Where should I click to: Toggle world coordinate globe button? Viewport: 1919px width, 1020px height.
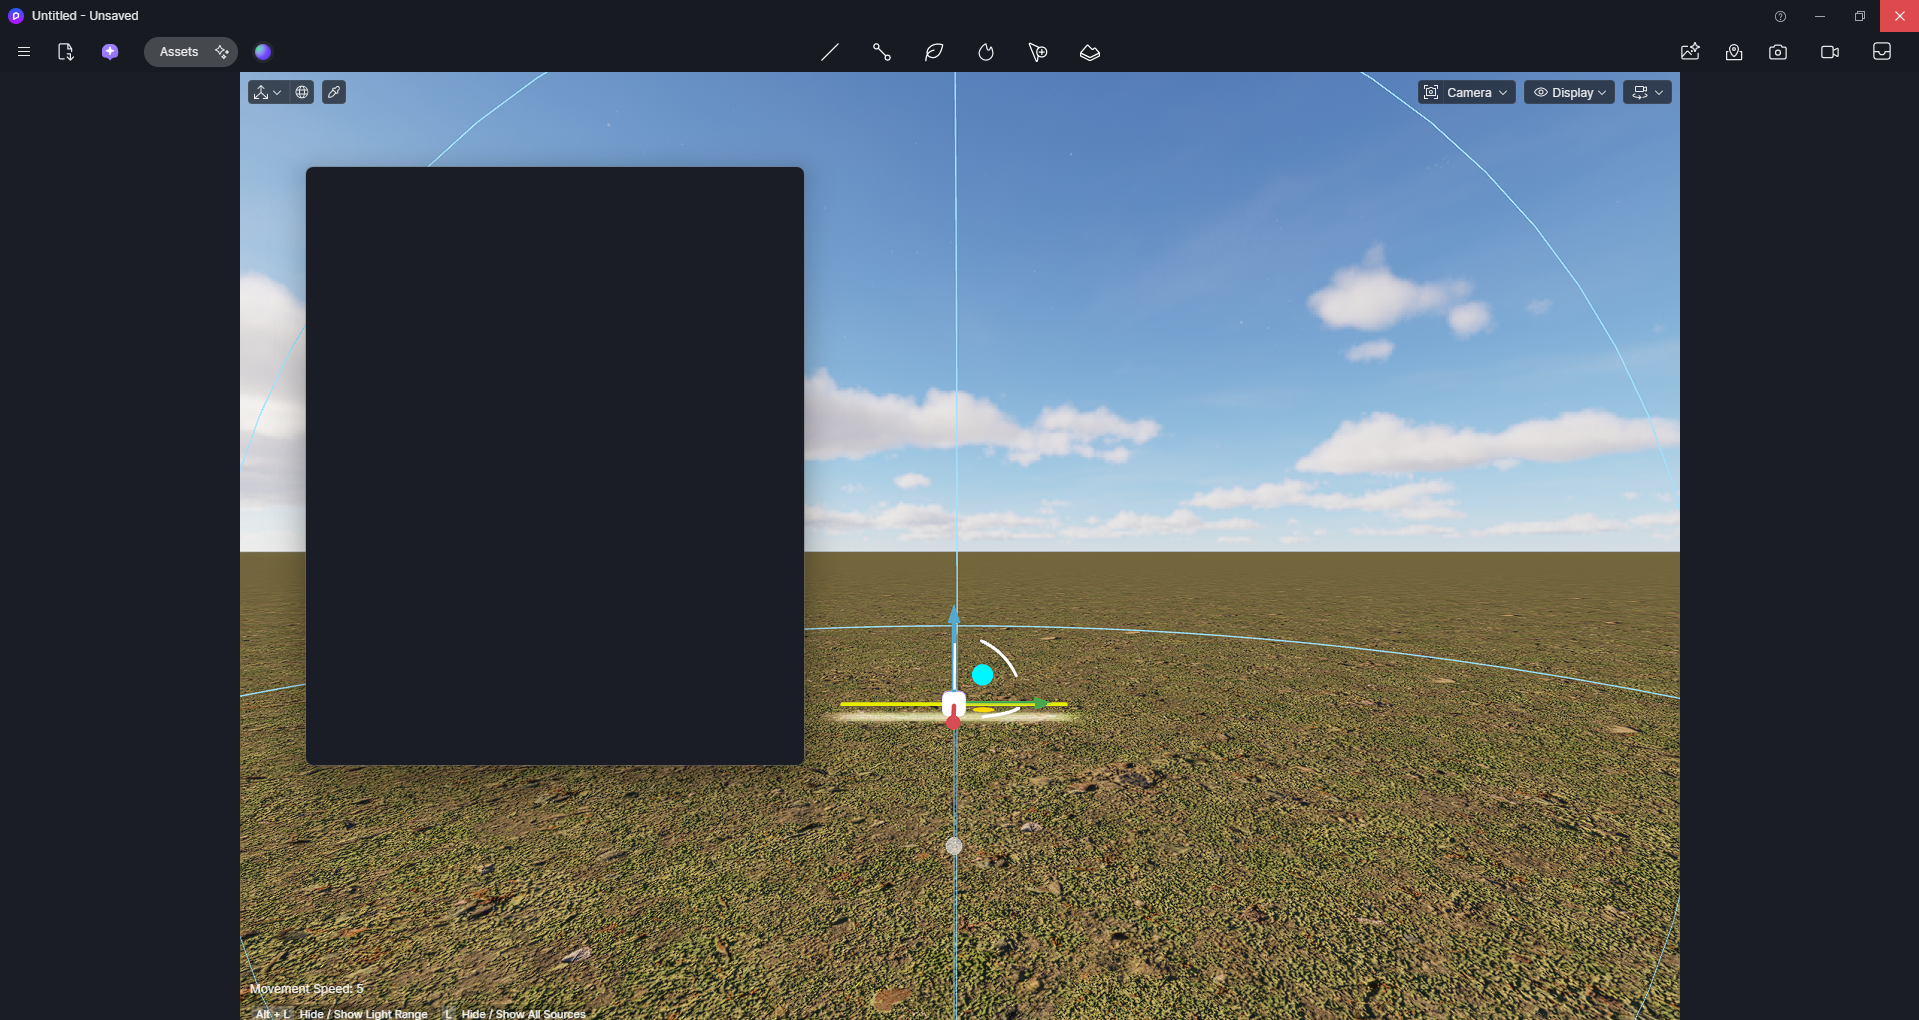(x=302, y=93)
